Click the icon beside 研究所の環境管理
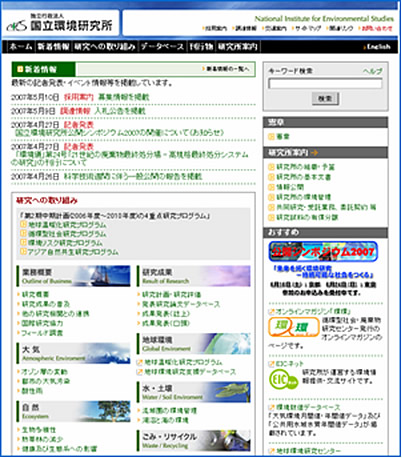402x458 pixels. pos(271,197)
